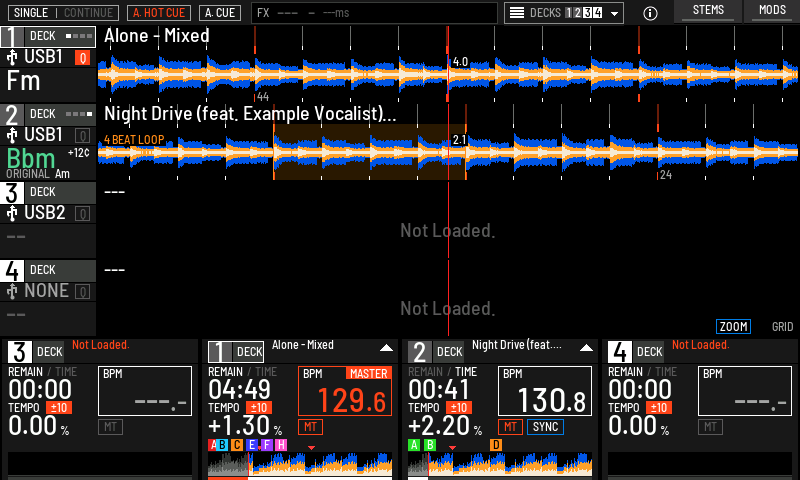This screenshot has height=480, width=800.
Task: Click MT button on unloaded deck 3
Action: [x=110, y=427]
